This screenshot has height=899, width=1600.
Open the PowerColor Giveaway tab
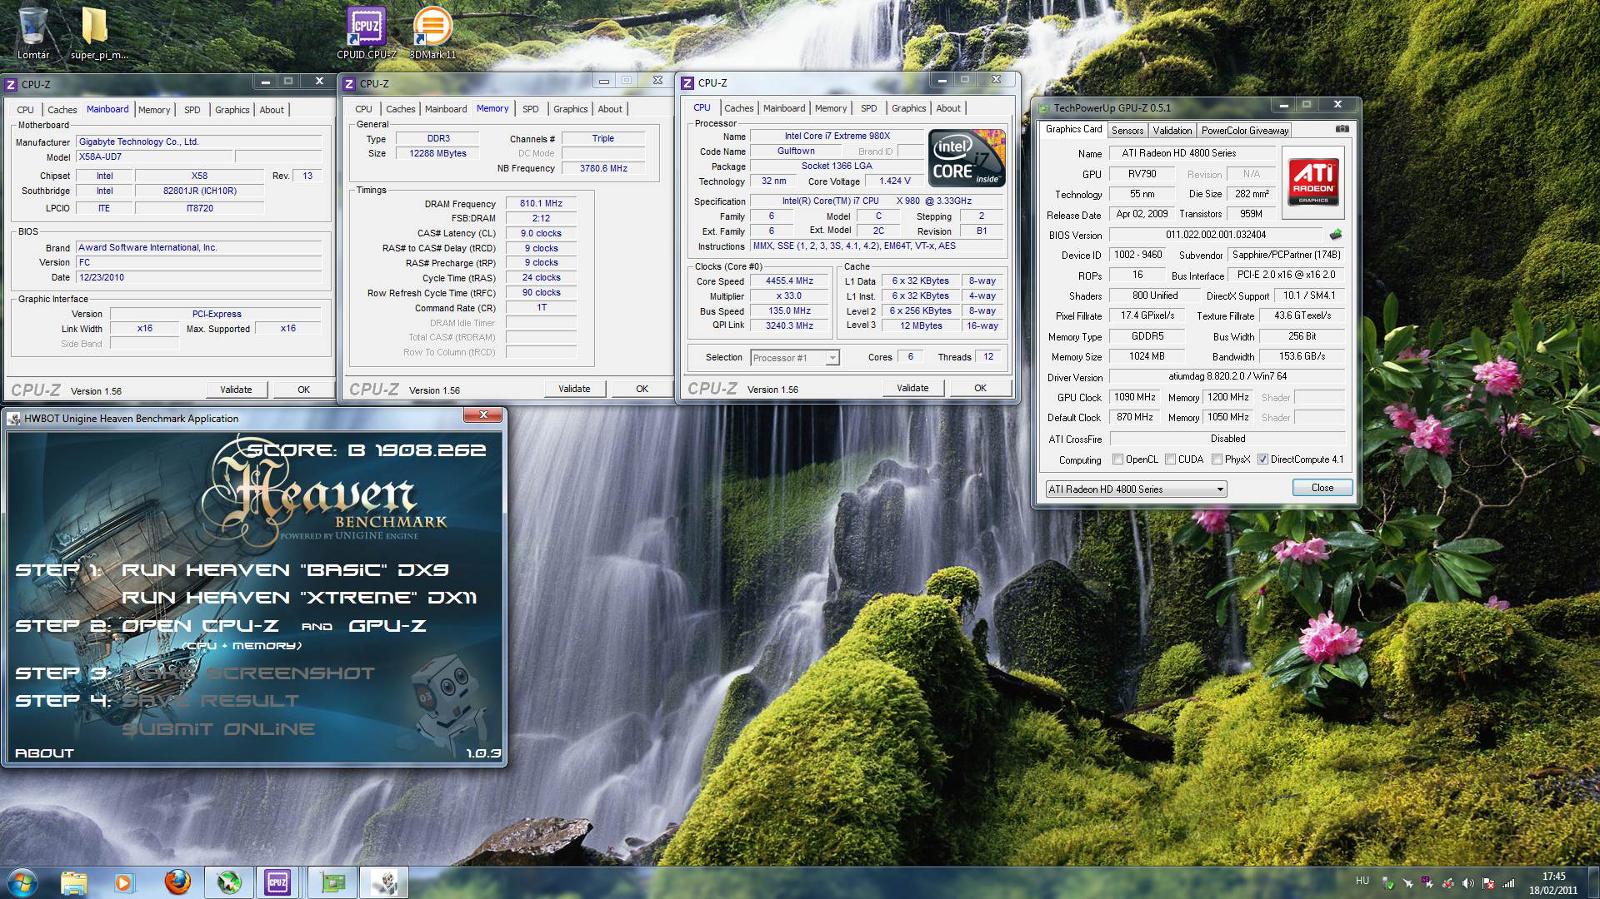[1245, 130]
